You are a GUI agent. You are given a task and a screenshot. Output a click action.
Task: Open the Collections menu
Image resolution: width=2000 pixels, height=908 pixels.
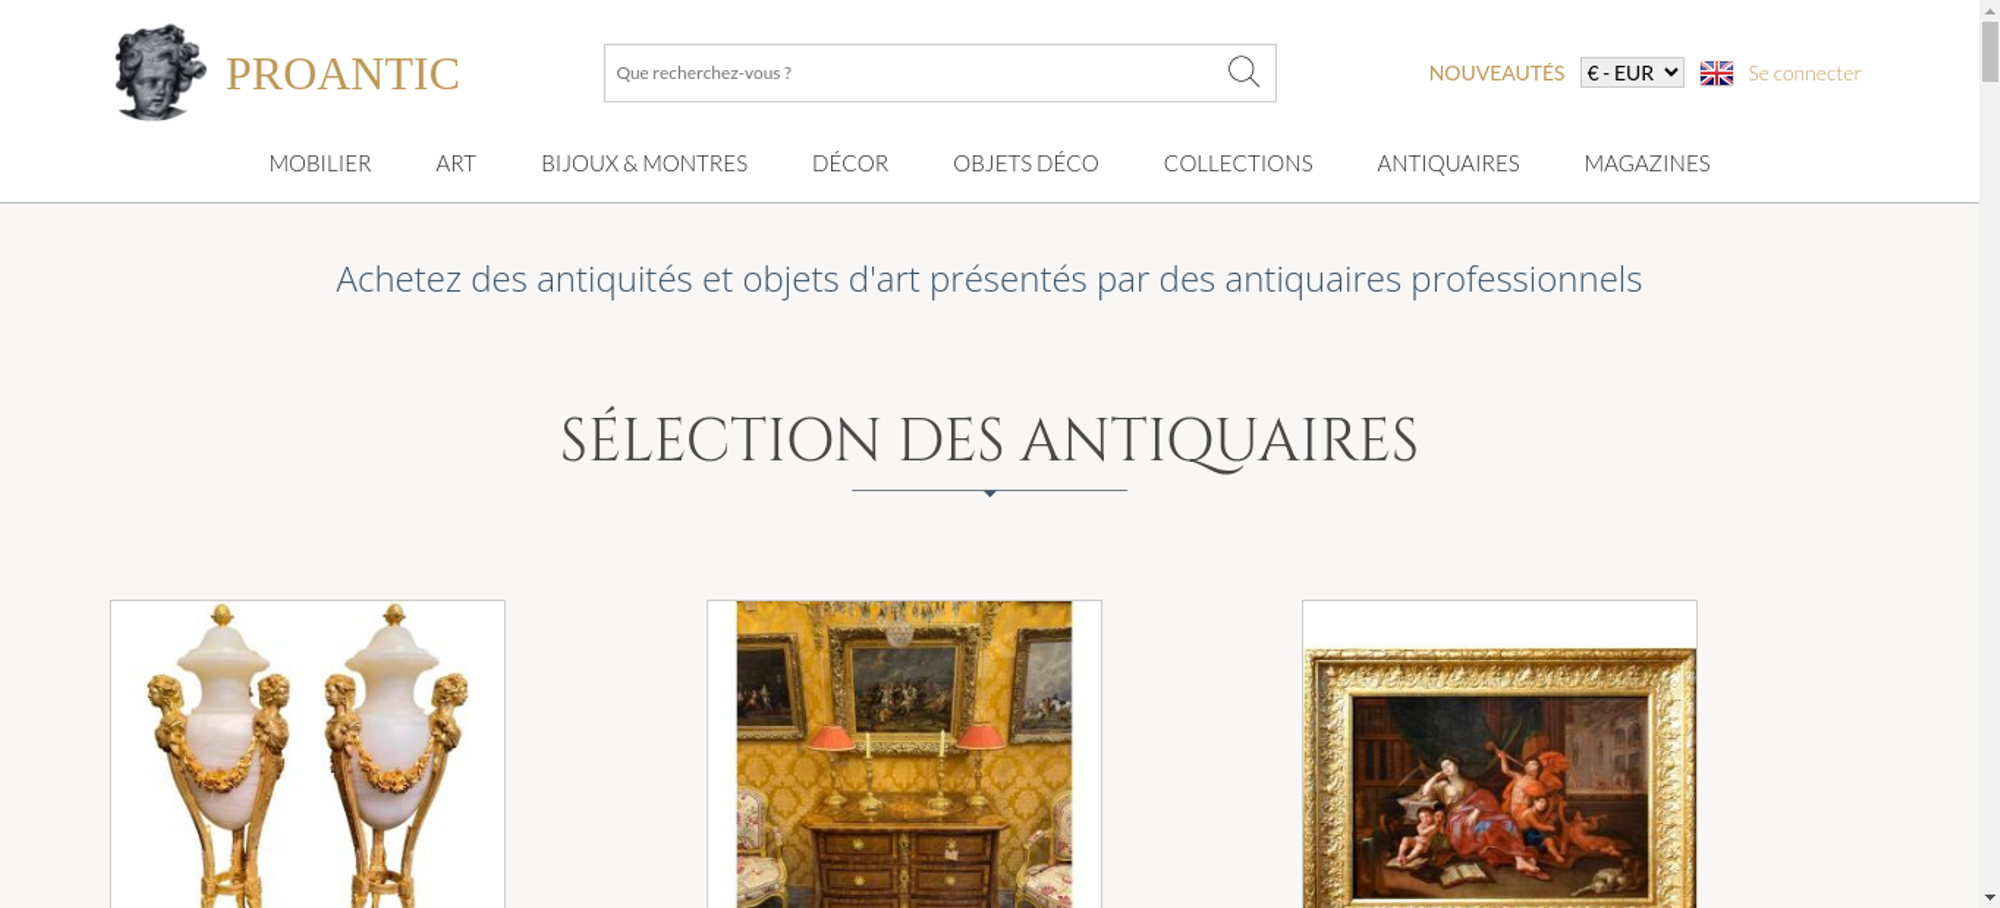[x=1238, y=163]
